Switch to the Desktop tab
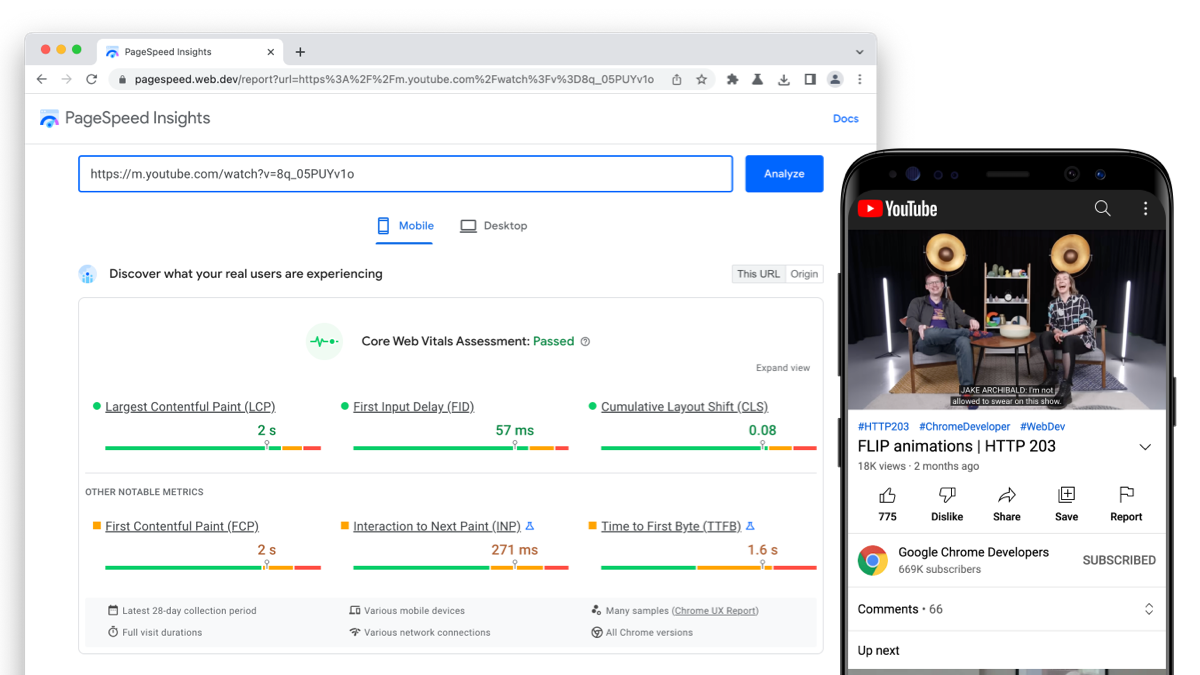 493,225
